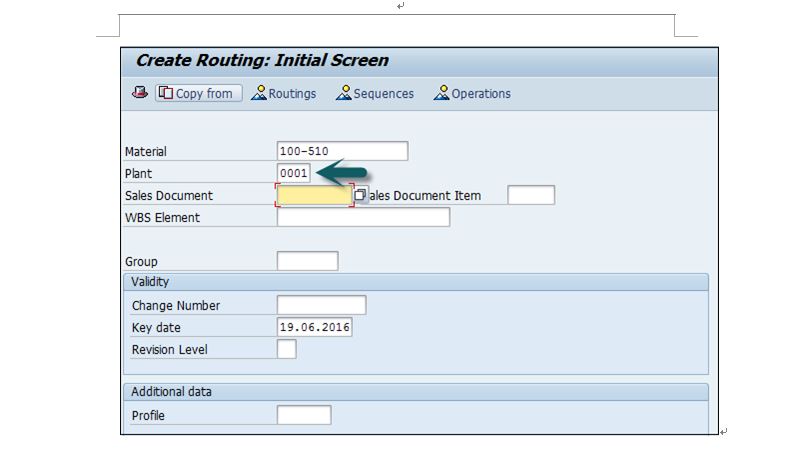Click the Material label text

146,152
